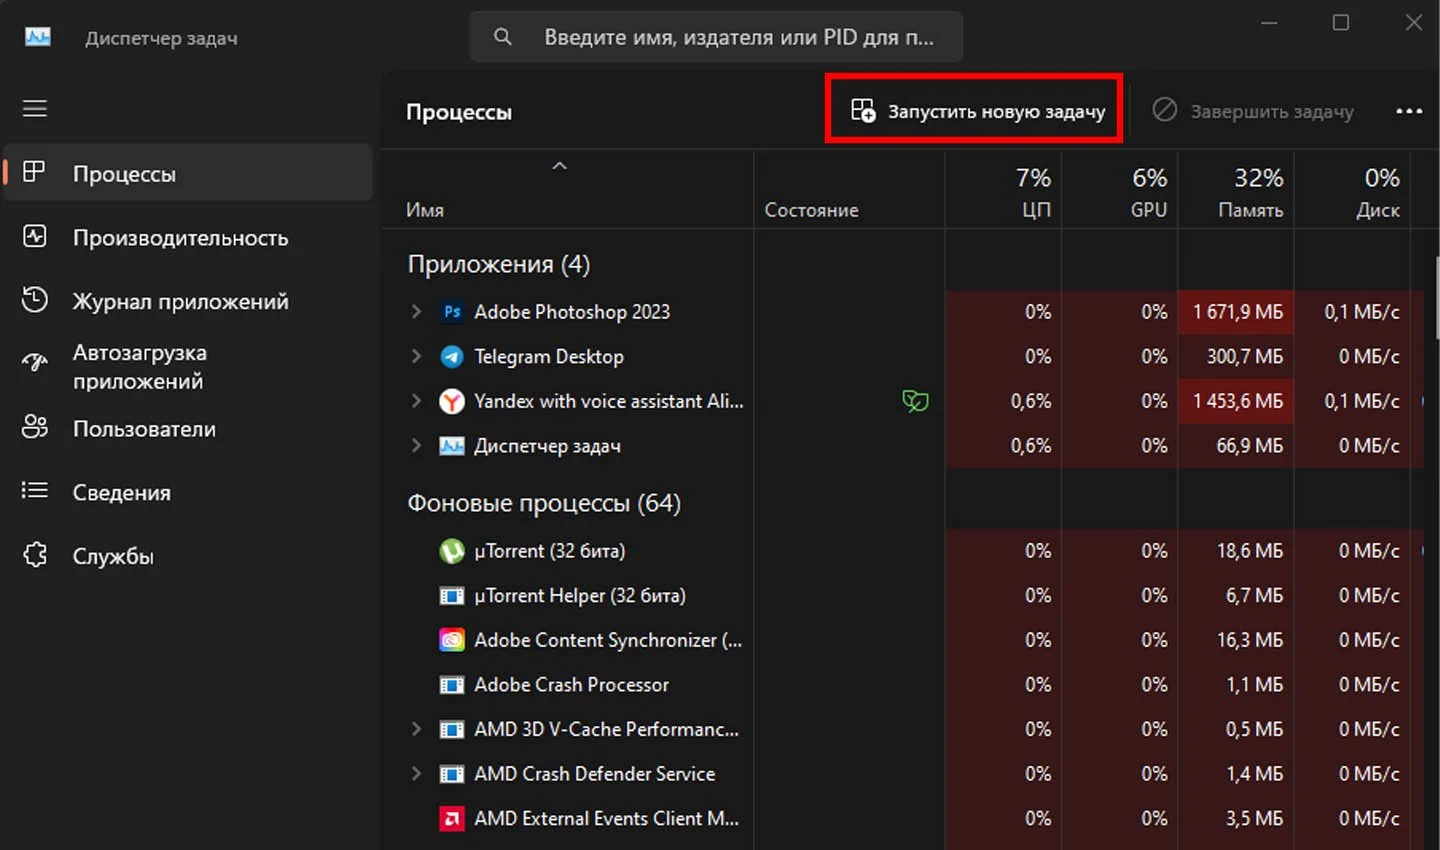
Task: Sort by the Диск column header
Action: pyautogui.click(x=1353, y=190)
